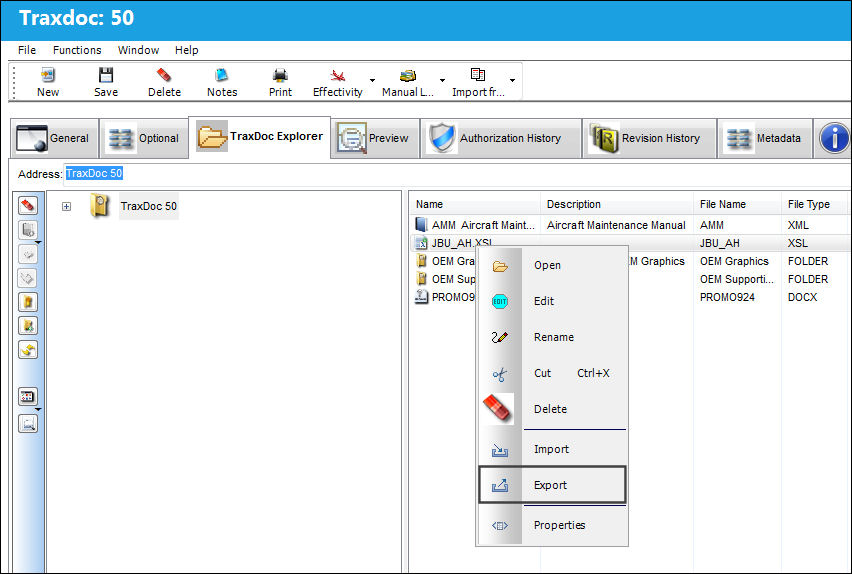
Task: Click the XSL file type cell
Action: [798, 243]
